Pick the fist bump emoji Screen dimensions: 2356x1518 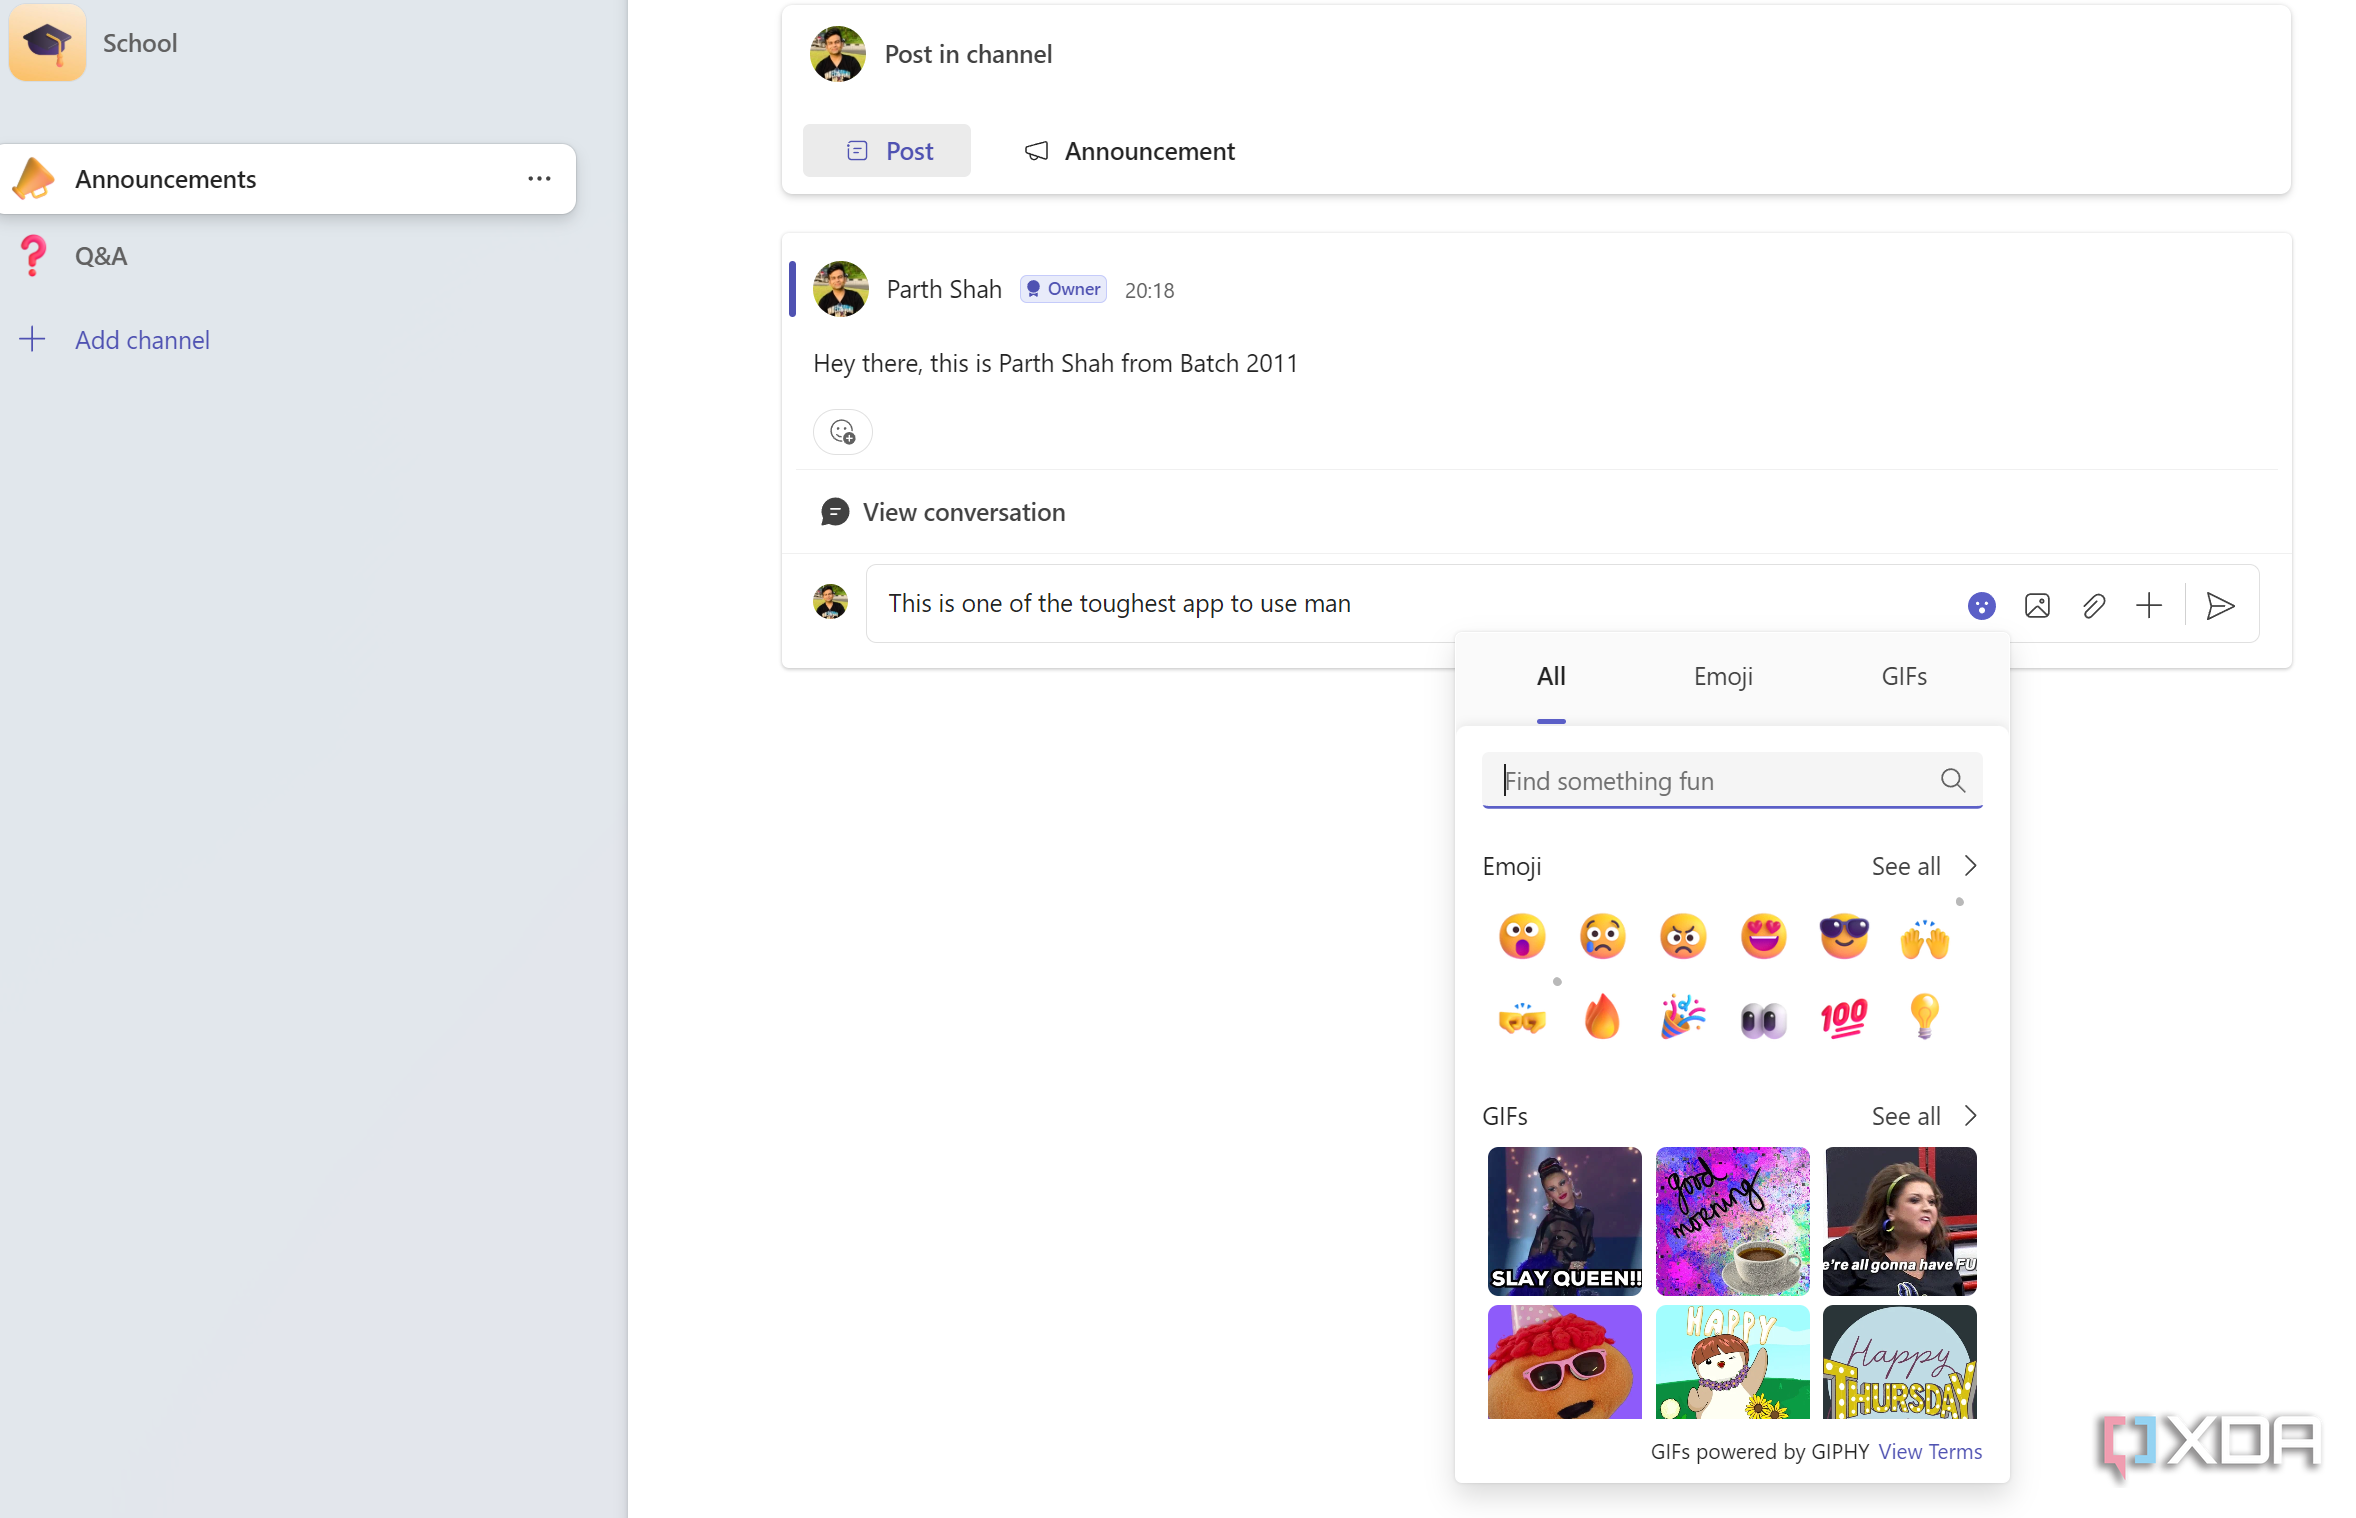point(1522,1019)
